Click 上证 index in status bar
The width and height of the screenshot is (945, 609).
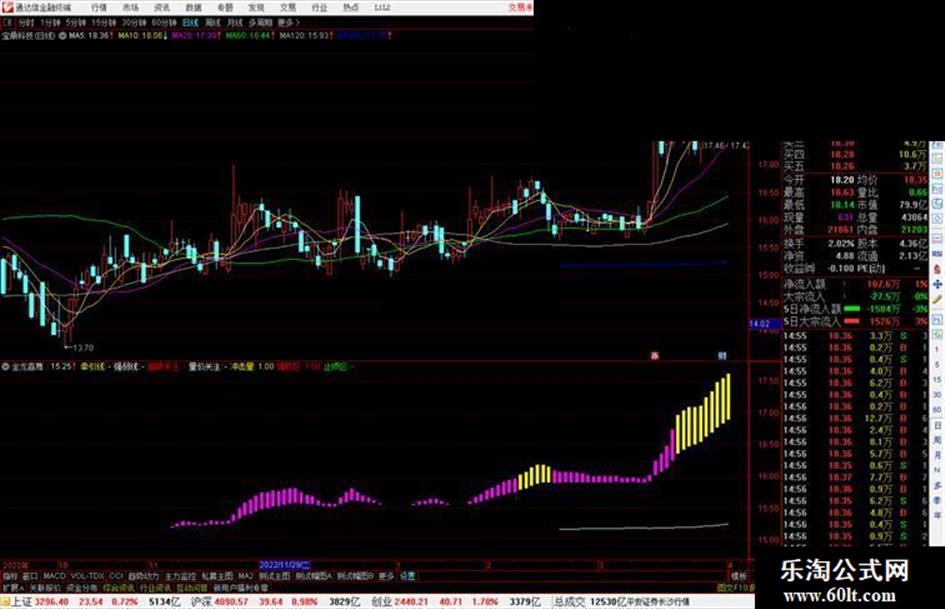pos(22,602)
